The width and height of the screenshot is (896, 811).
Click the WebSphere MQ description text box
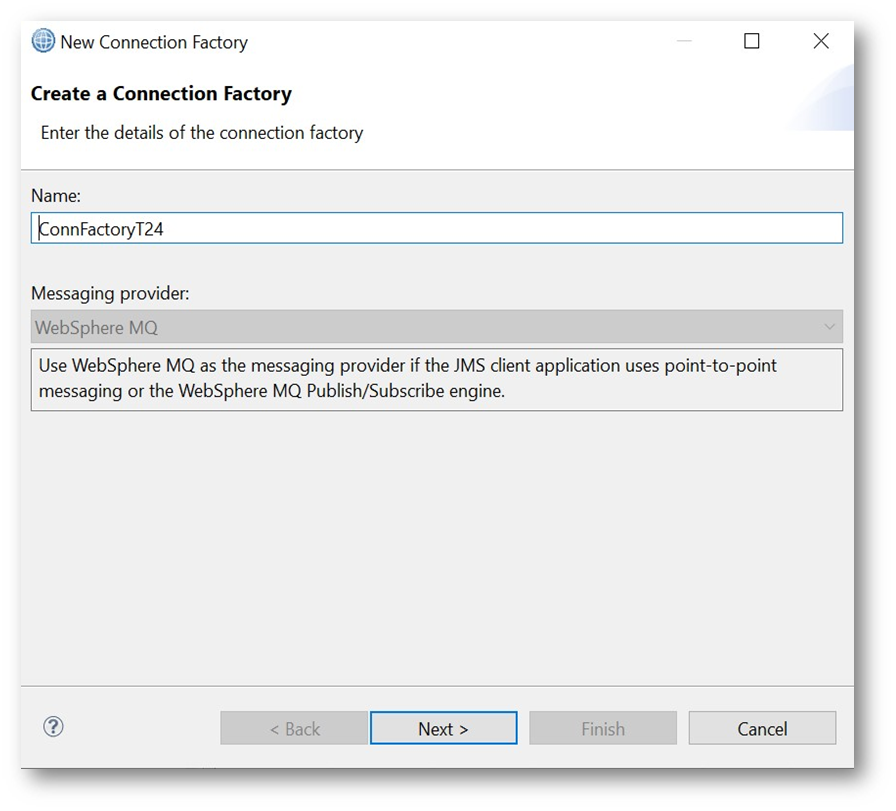pos(437,379)
